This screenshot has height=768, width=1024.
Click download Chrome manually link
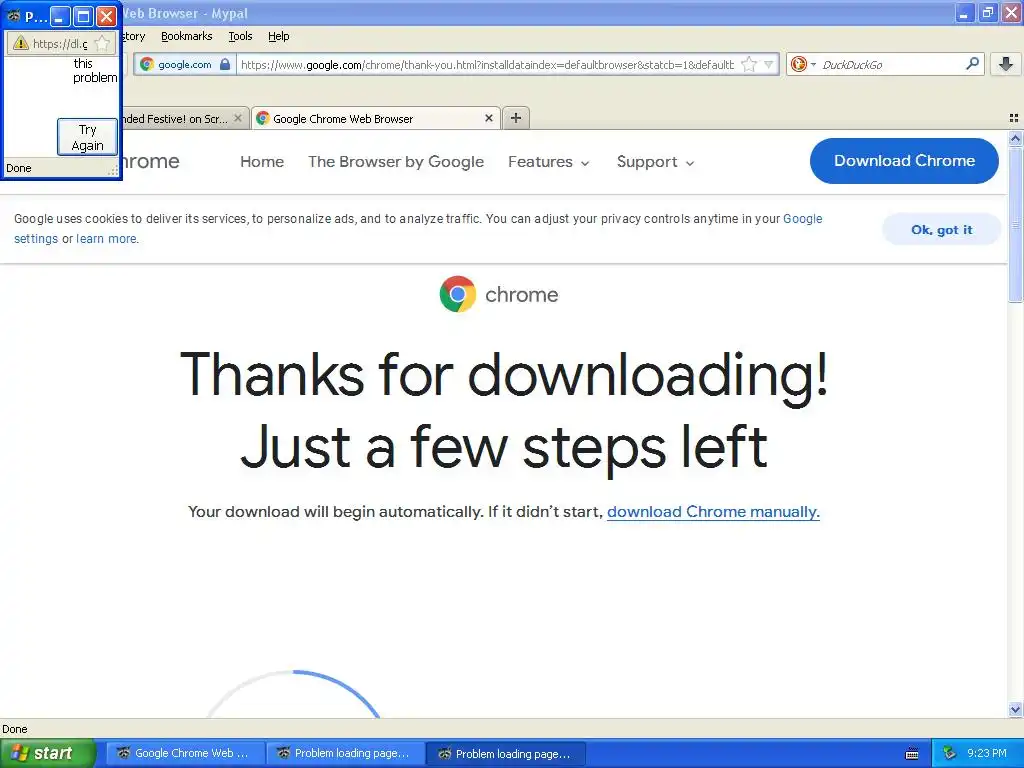pyautogui.click(x=713, y=511)
